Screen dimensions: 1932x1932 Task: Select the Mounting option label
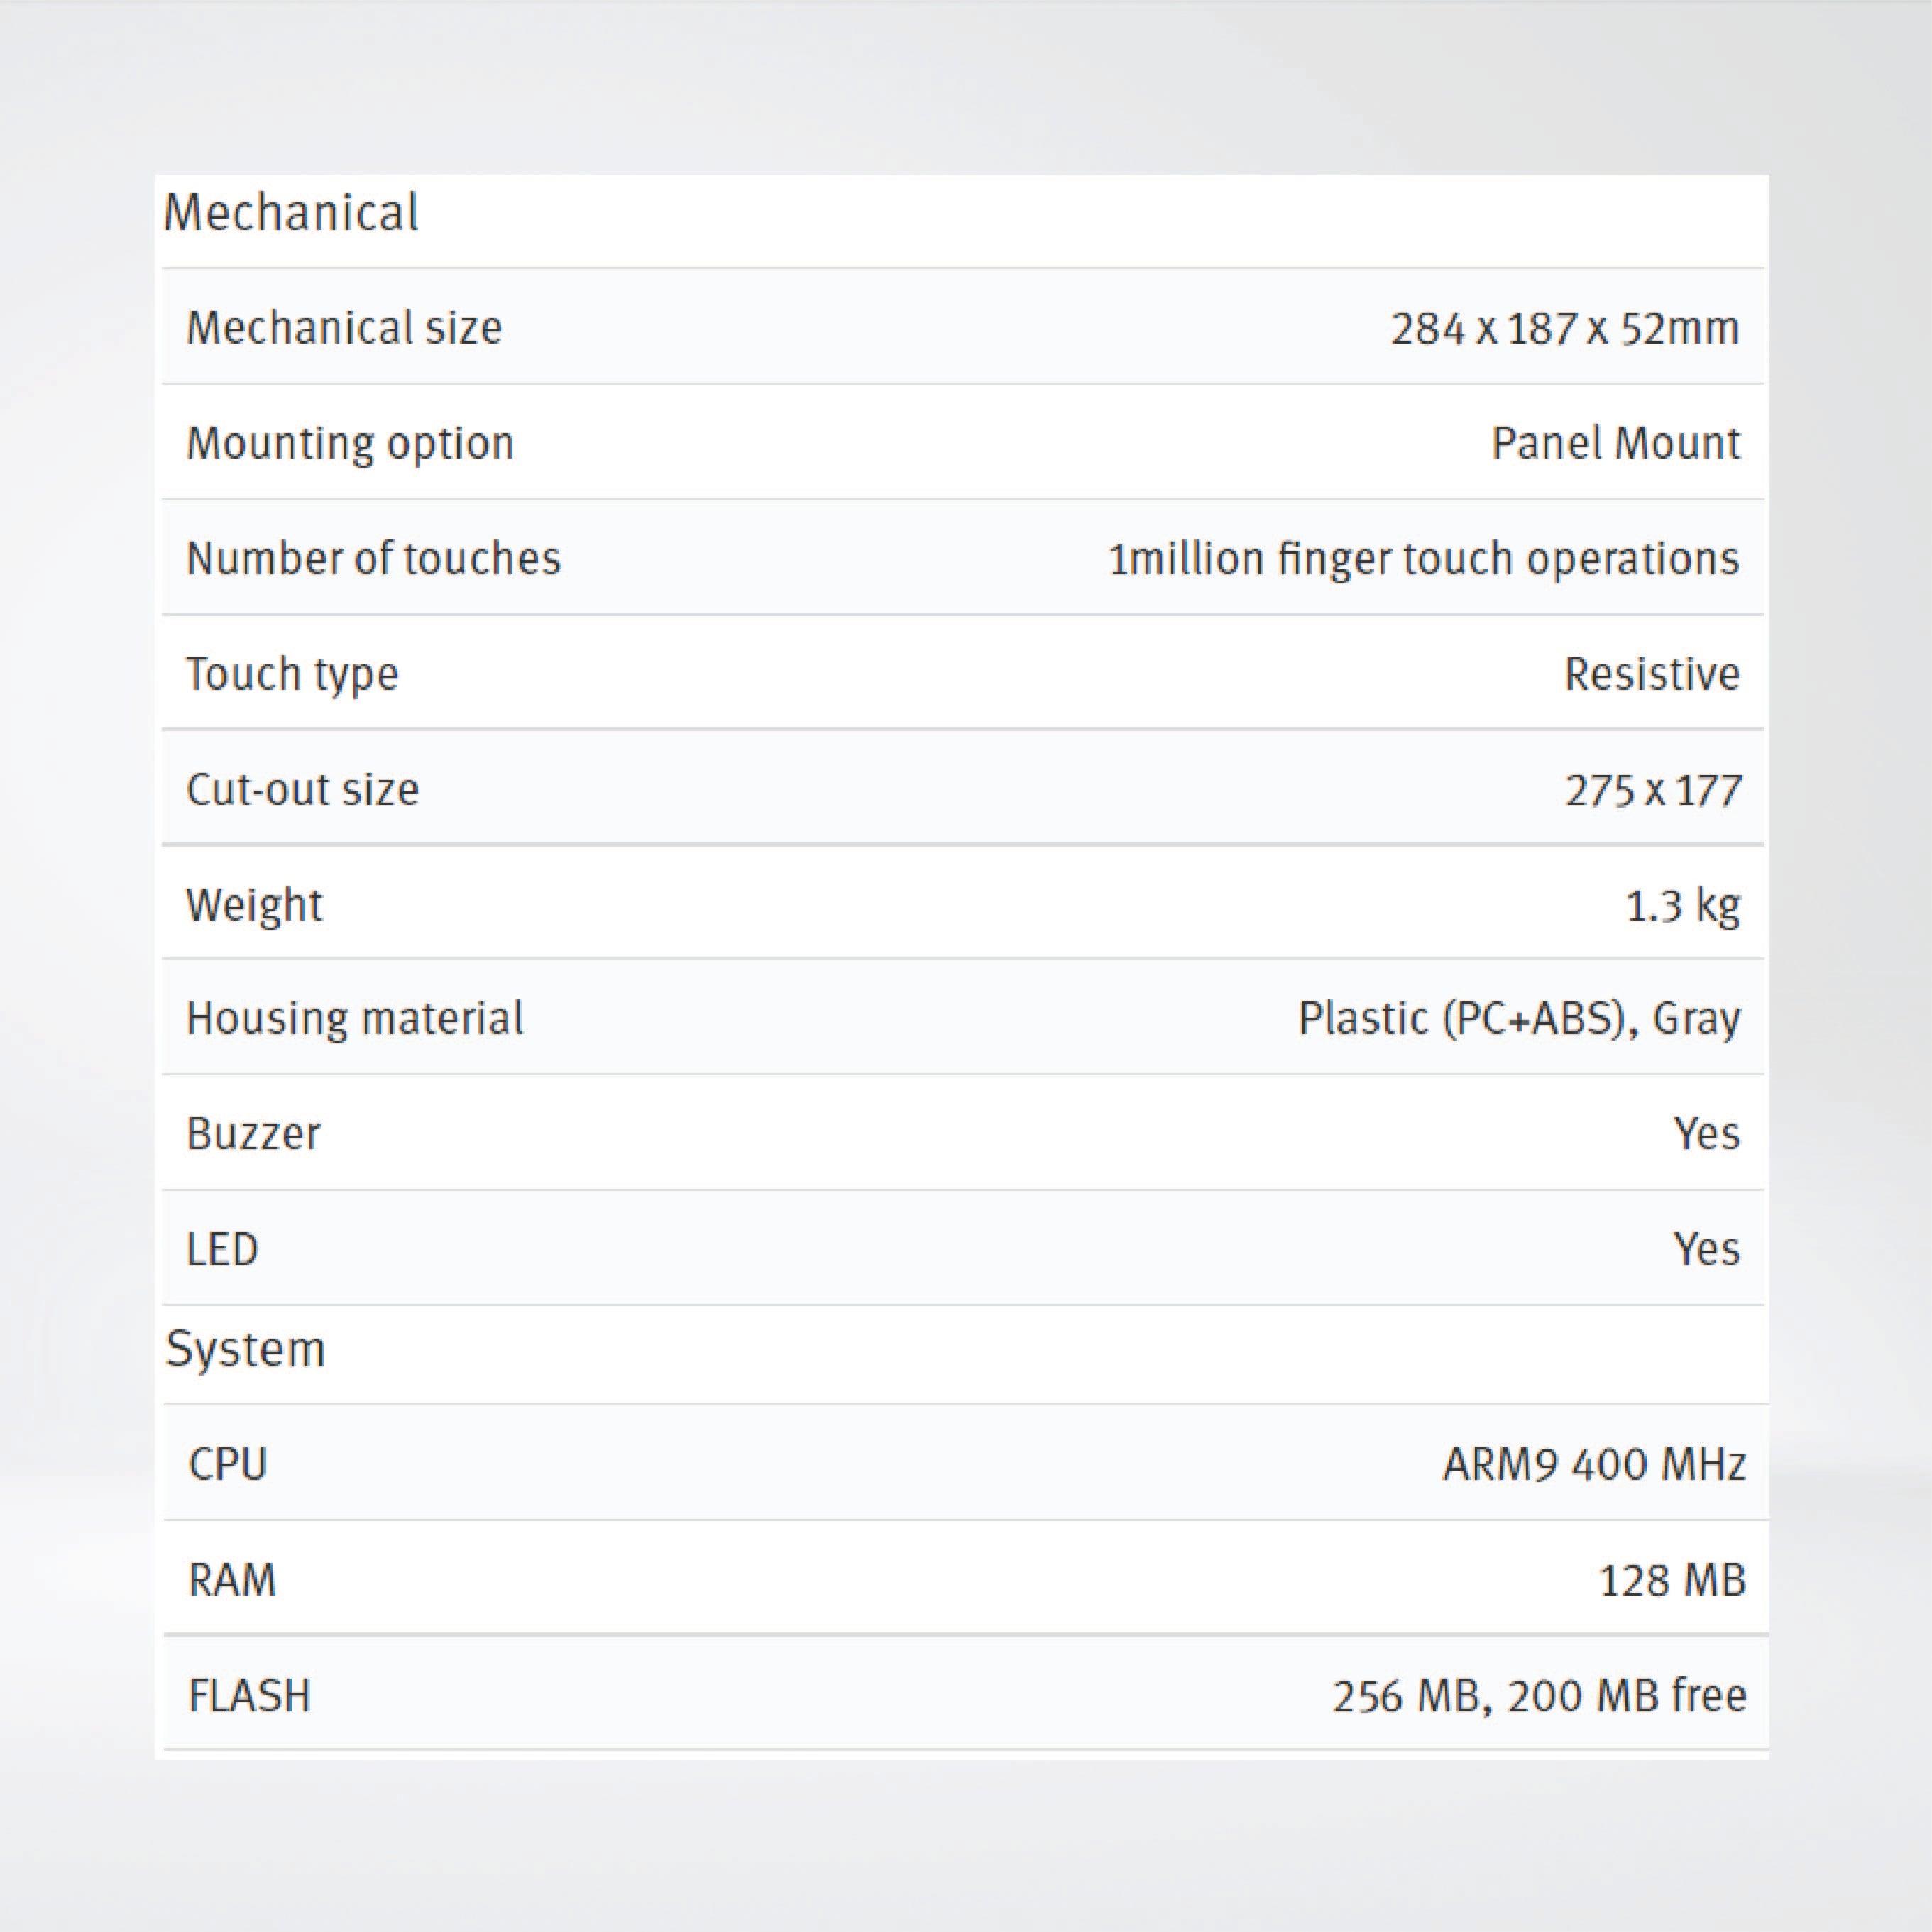pyautogui.click(x=350, y=443)
